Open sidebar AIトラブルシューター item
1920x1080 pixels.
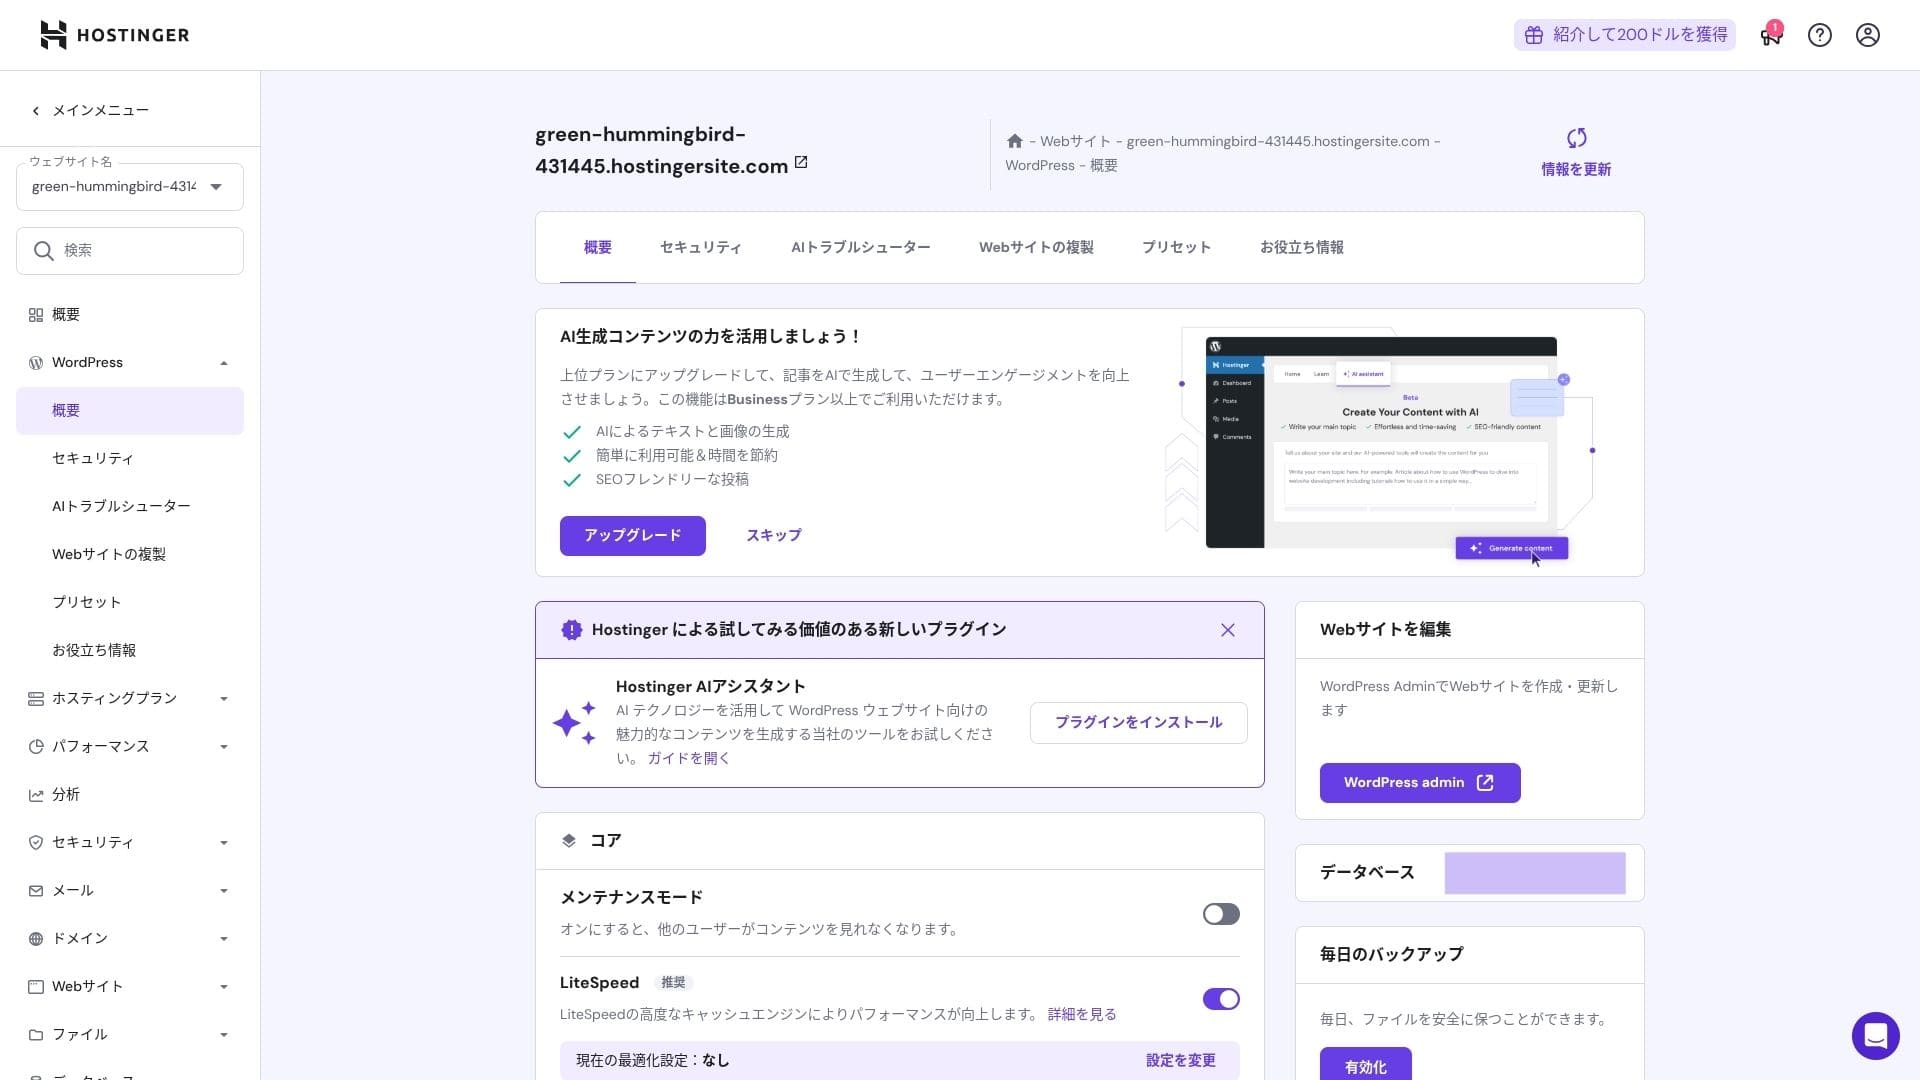point(130,507)
